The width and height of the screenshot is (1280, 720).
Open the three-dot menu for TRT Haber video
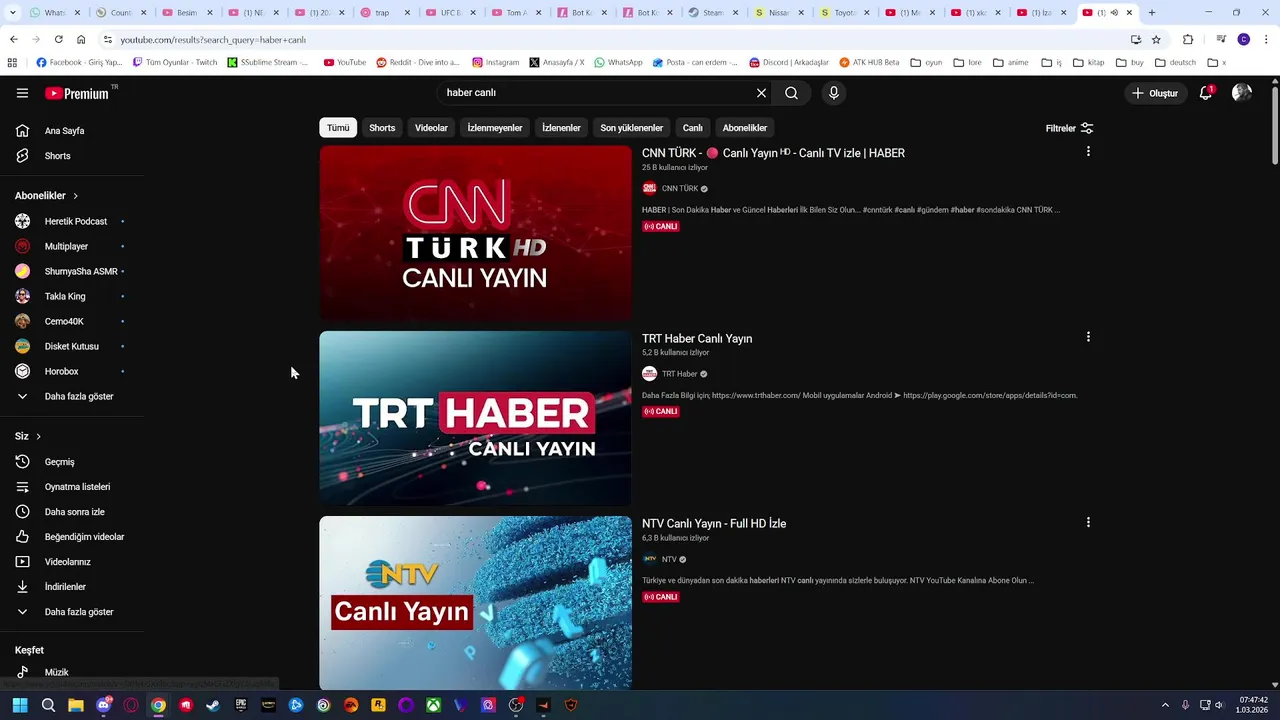point(1088,337)
